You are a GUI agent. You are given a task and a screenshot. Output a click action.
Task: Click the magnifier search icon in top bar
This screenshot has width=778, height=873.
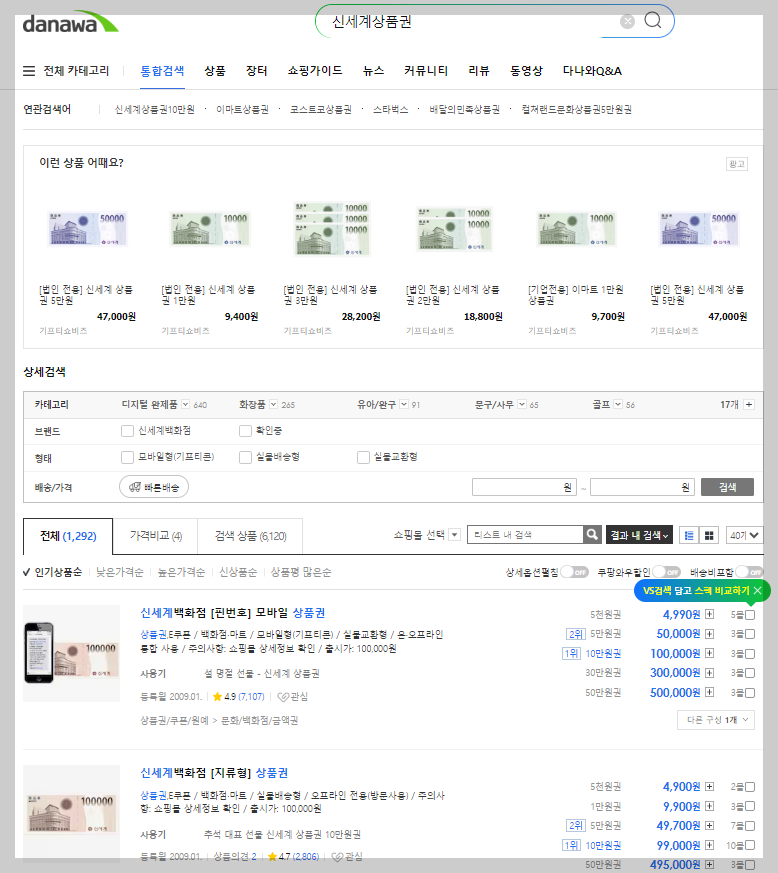(x=653, y=21)
